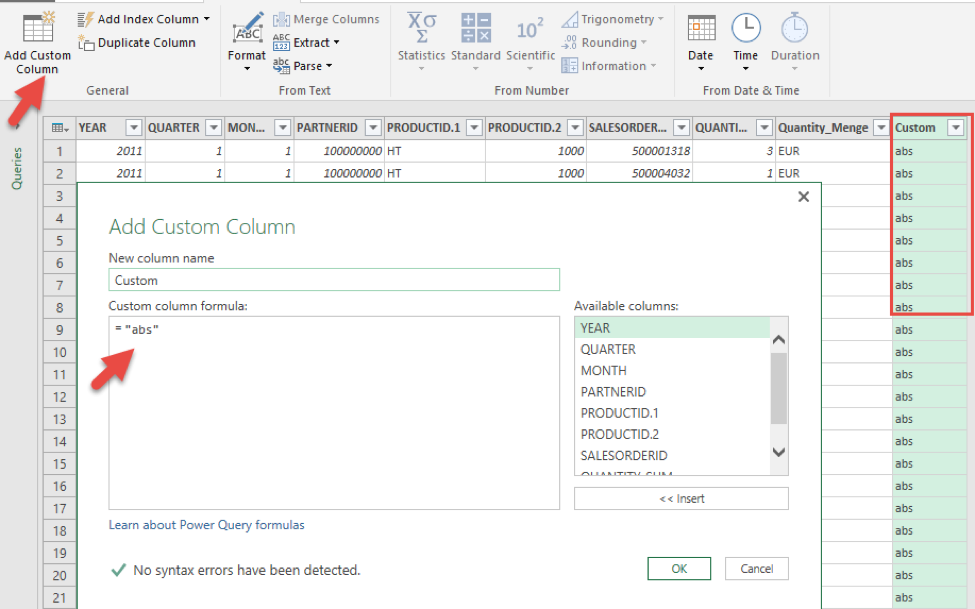Open Learn about Power Query formulas link

click(x=206, y=525)
